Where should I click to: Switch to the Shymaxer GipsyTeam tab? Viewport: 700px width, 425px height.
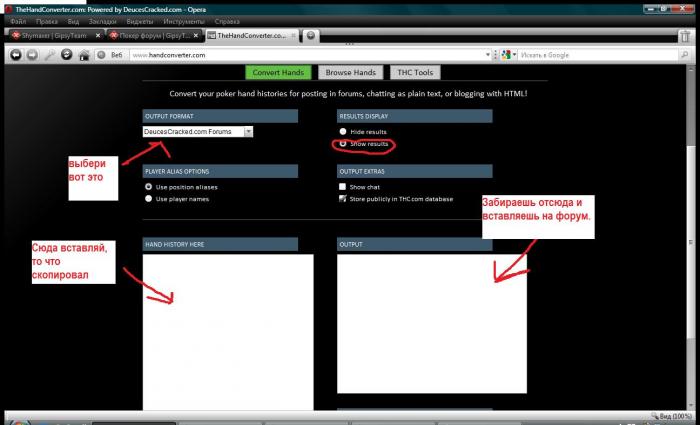point(55,36)
